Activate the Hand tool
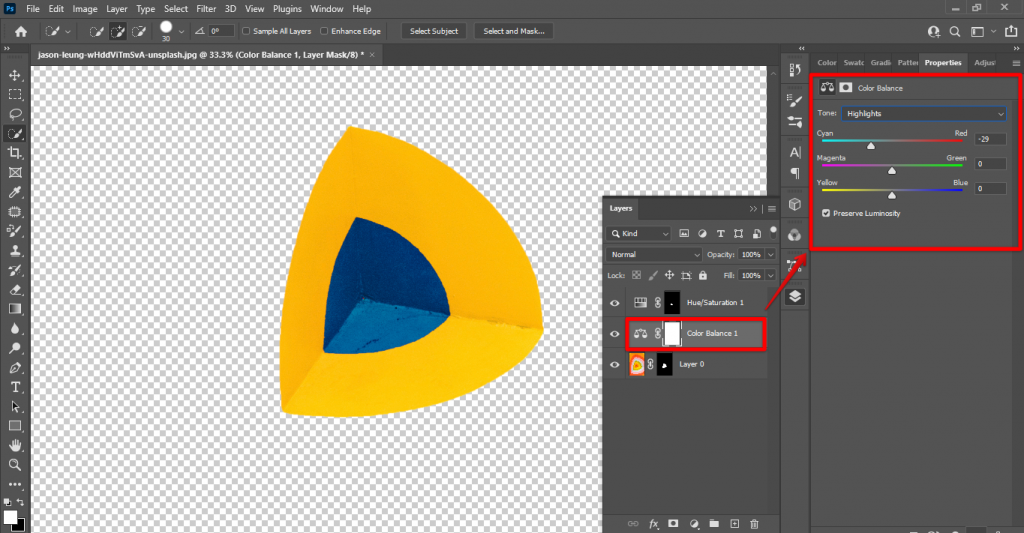The height and width of the screenshot is (533, 1024). pos(15,445)
